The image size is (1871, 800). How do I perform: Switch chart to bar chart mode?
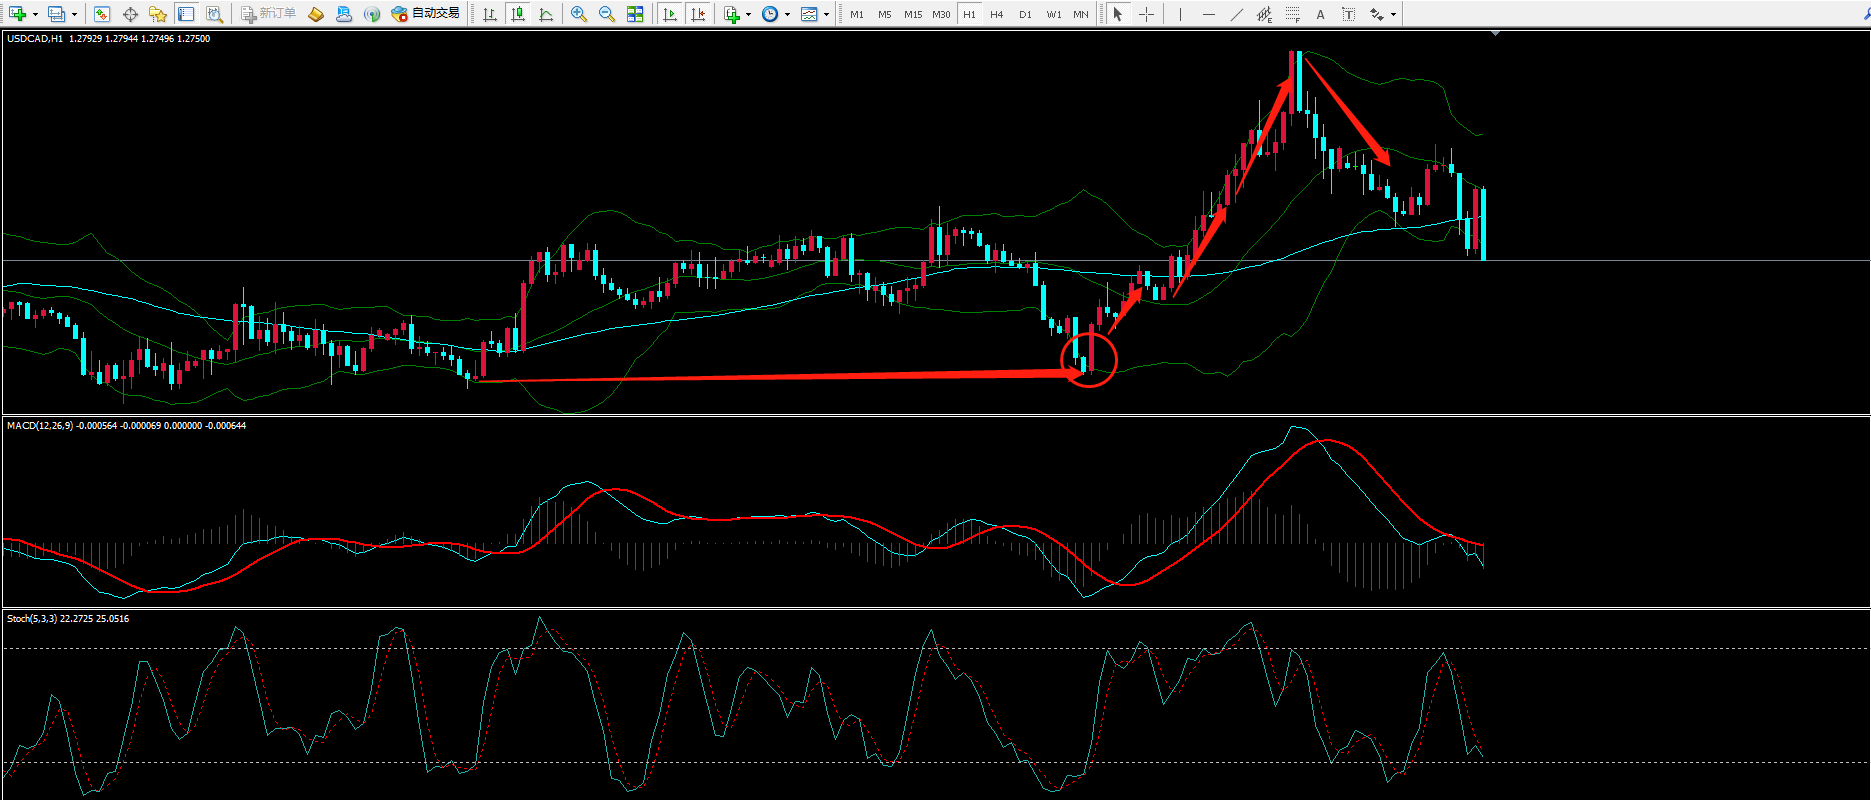click(x=489, y=14)
